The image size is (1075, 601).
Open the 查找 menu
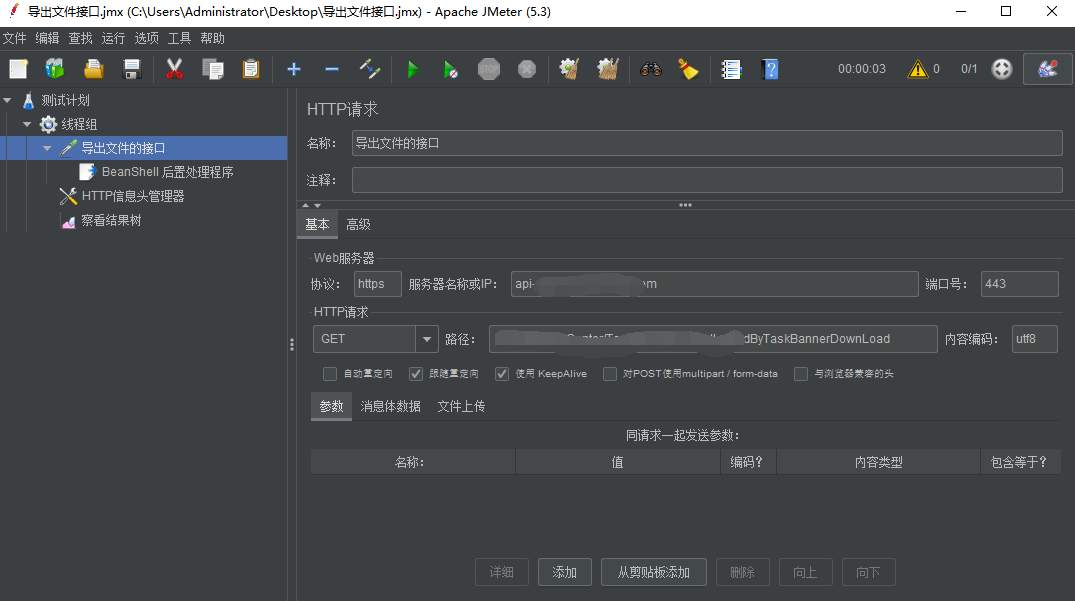[80, 38]
